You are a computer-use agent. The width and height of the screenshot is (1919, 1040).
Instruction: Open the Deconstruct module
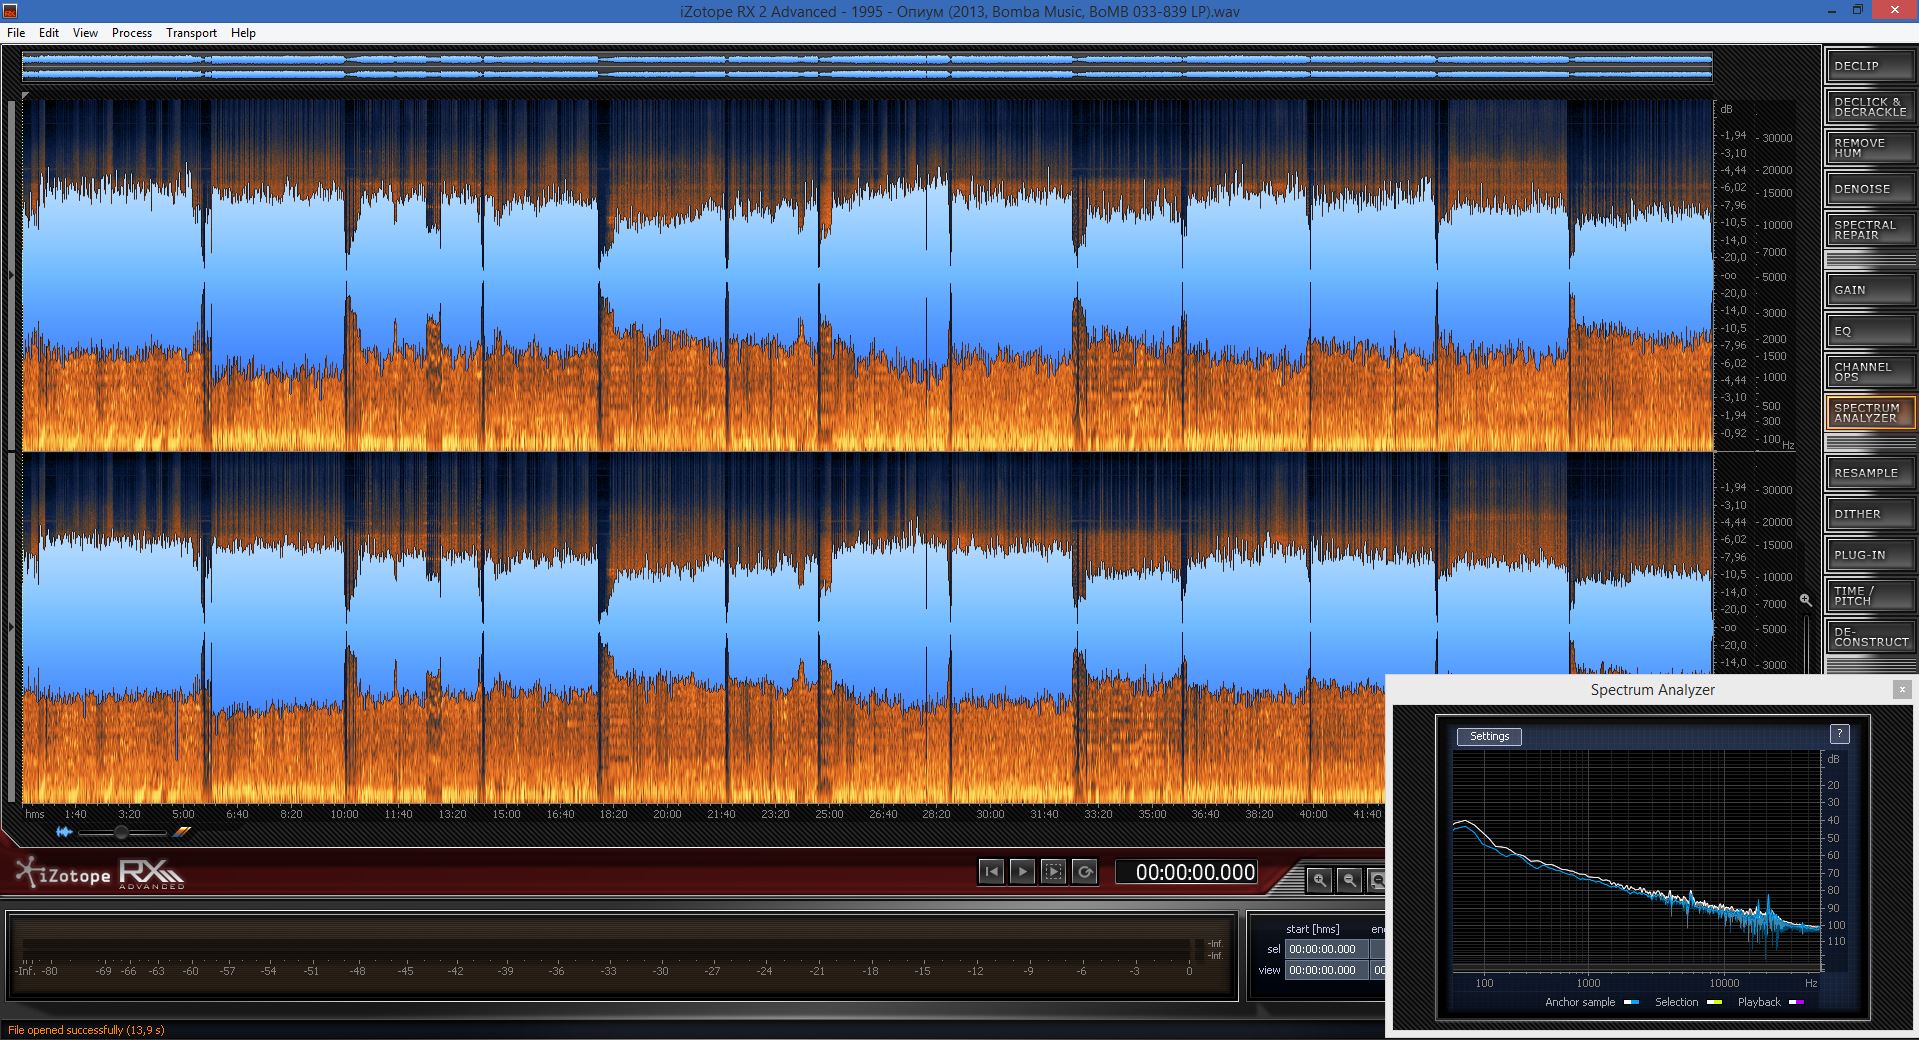tap(1869, 636)
